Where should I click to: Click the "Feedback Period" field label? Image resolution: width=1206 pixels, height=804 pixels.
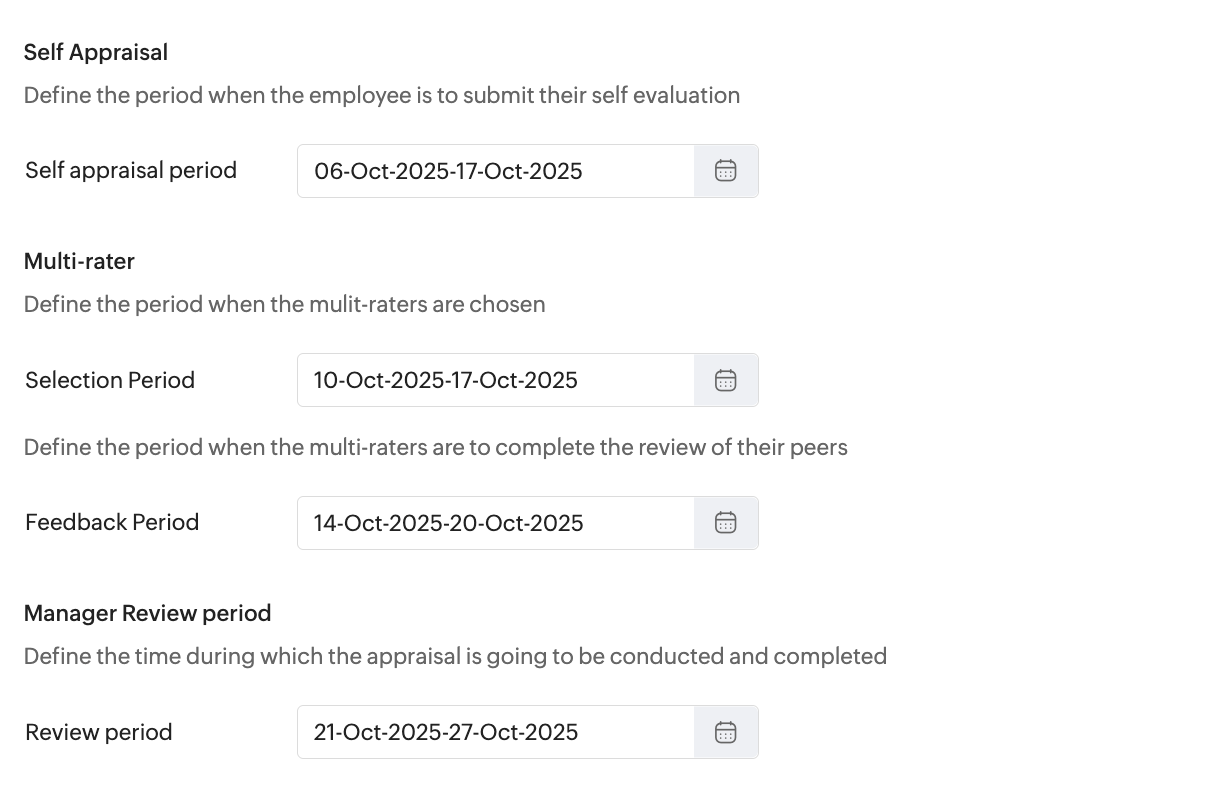click(112, 522)
